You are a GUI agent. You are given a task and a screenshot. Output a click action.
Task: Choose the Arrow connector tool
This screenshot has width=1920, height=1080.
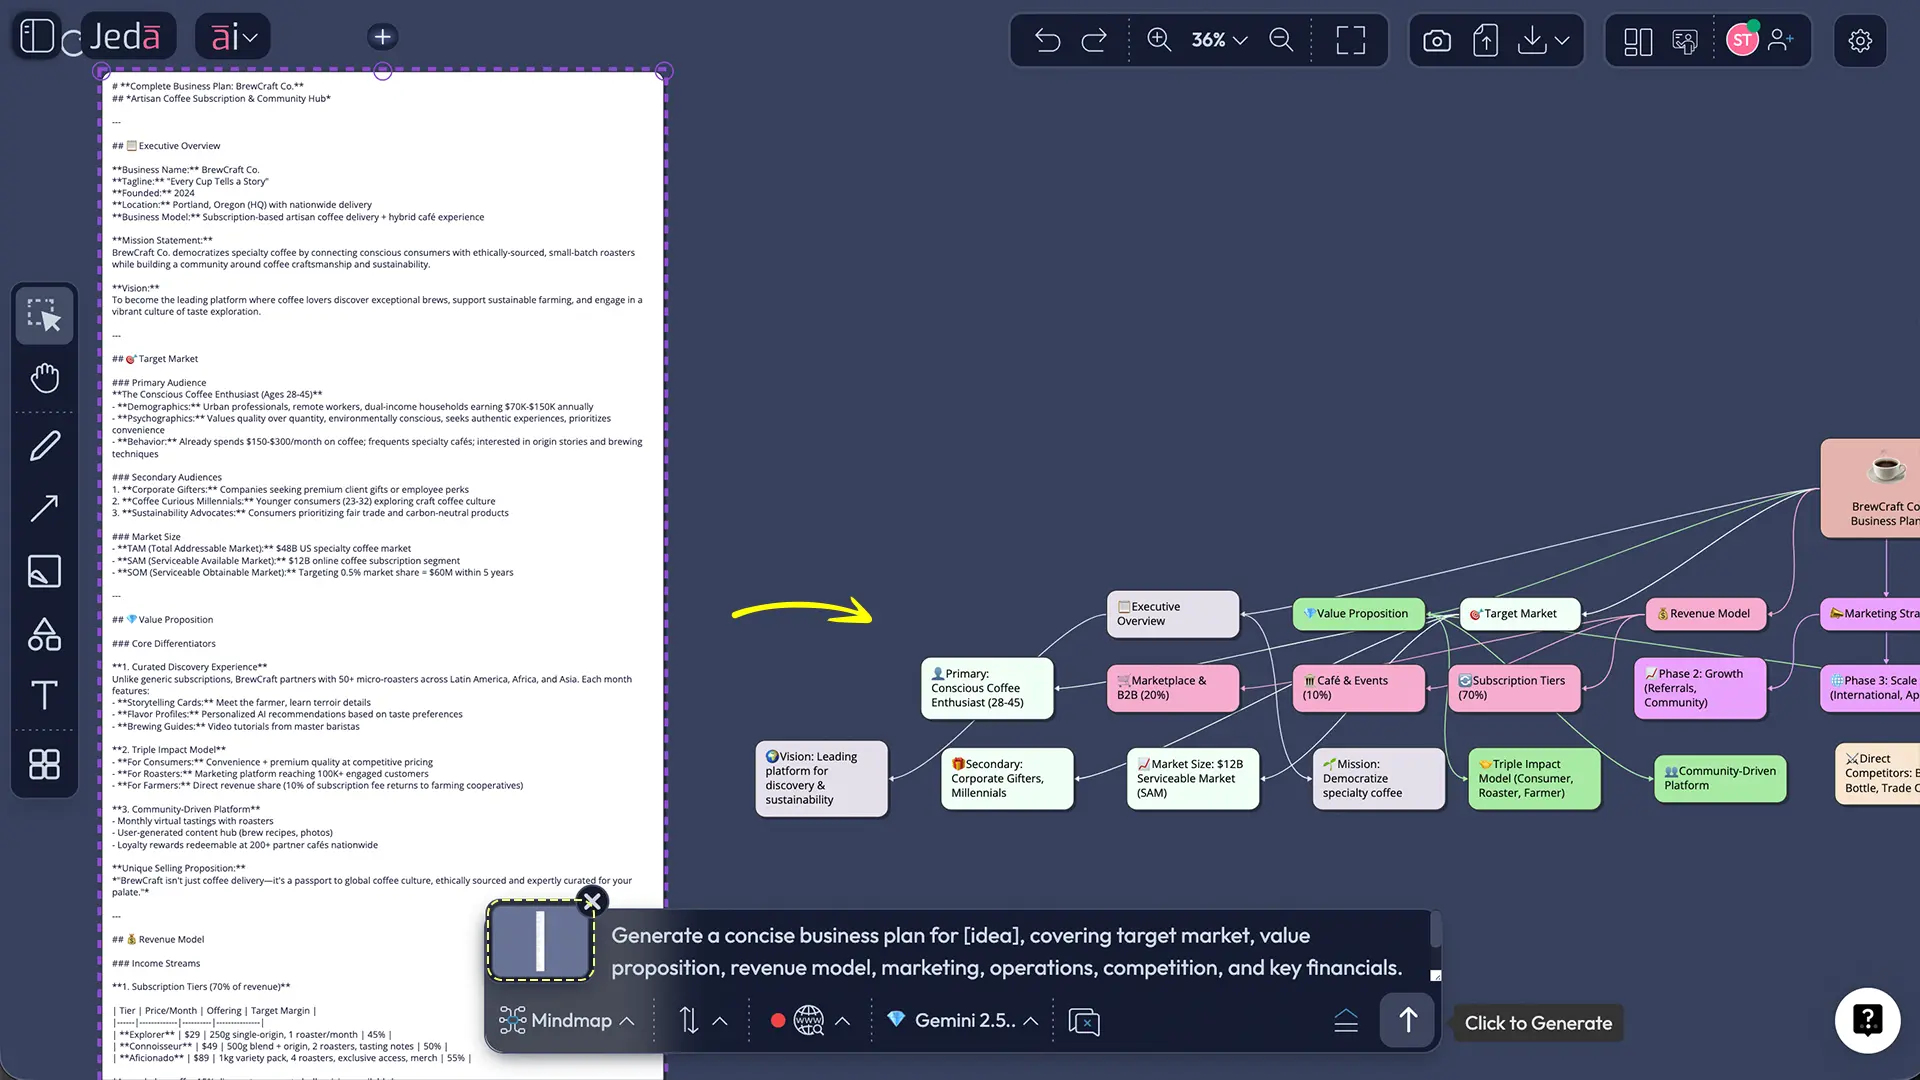[x=45, y=508]
